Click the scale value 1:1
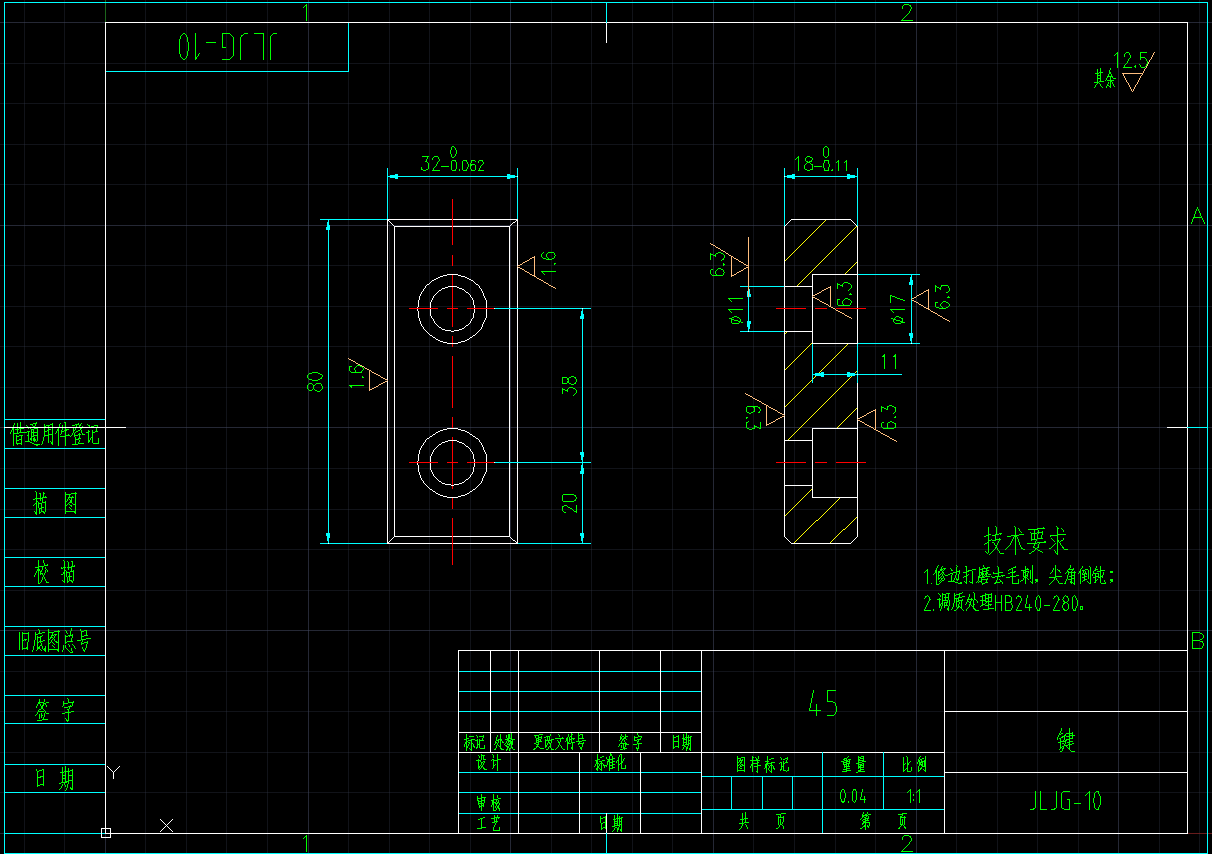This screenshot has height=854, width=1212. 913,797
